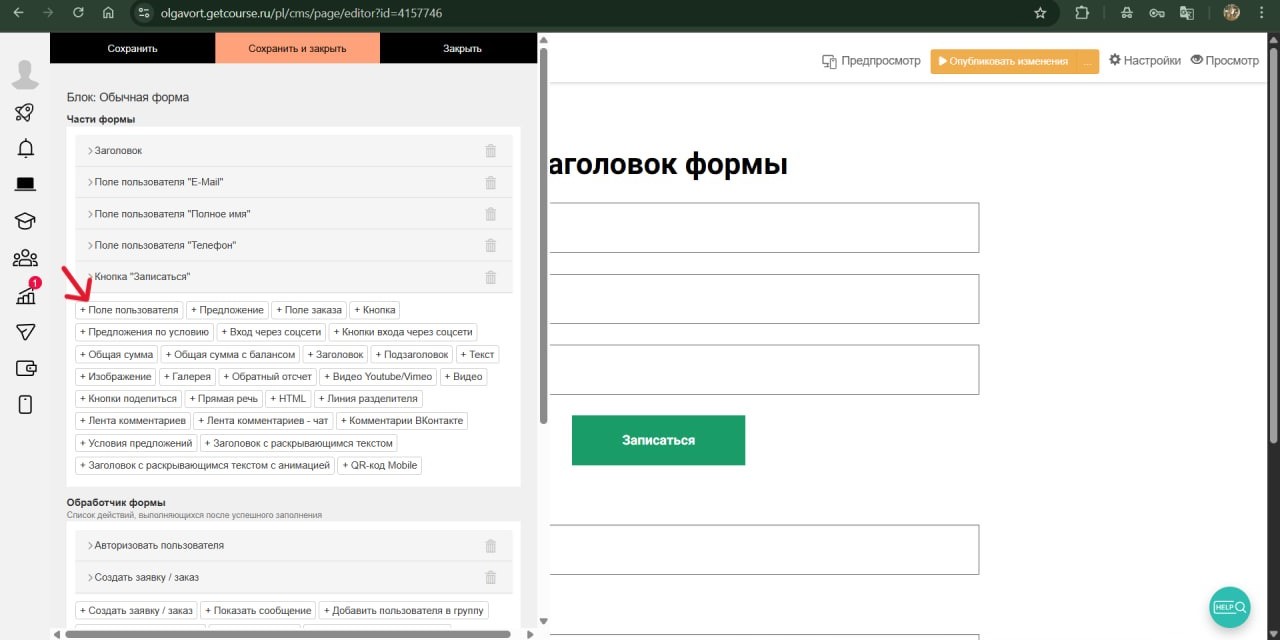Open "Просмотр" with the eye icon
Screen dimensions: 1280x640
pyautogui.click(x=1224, y=60)
